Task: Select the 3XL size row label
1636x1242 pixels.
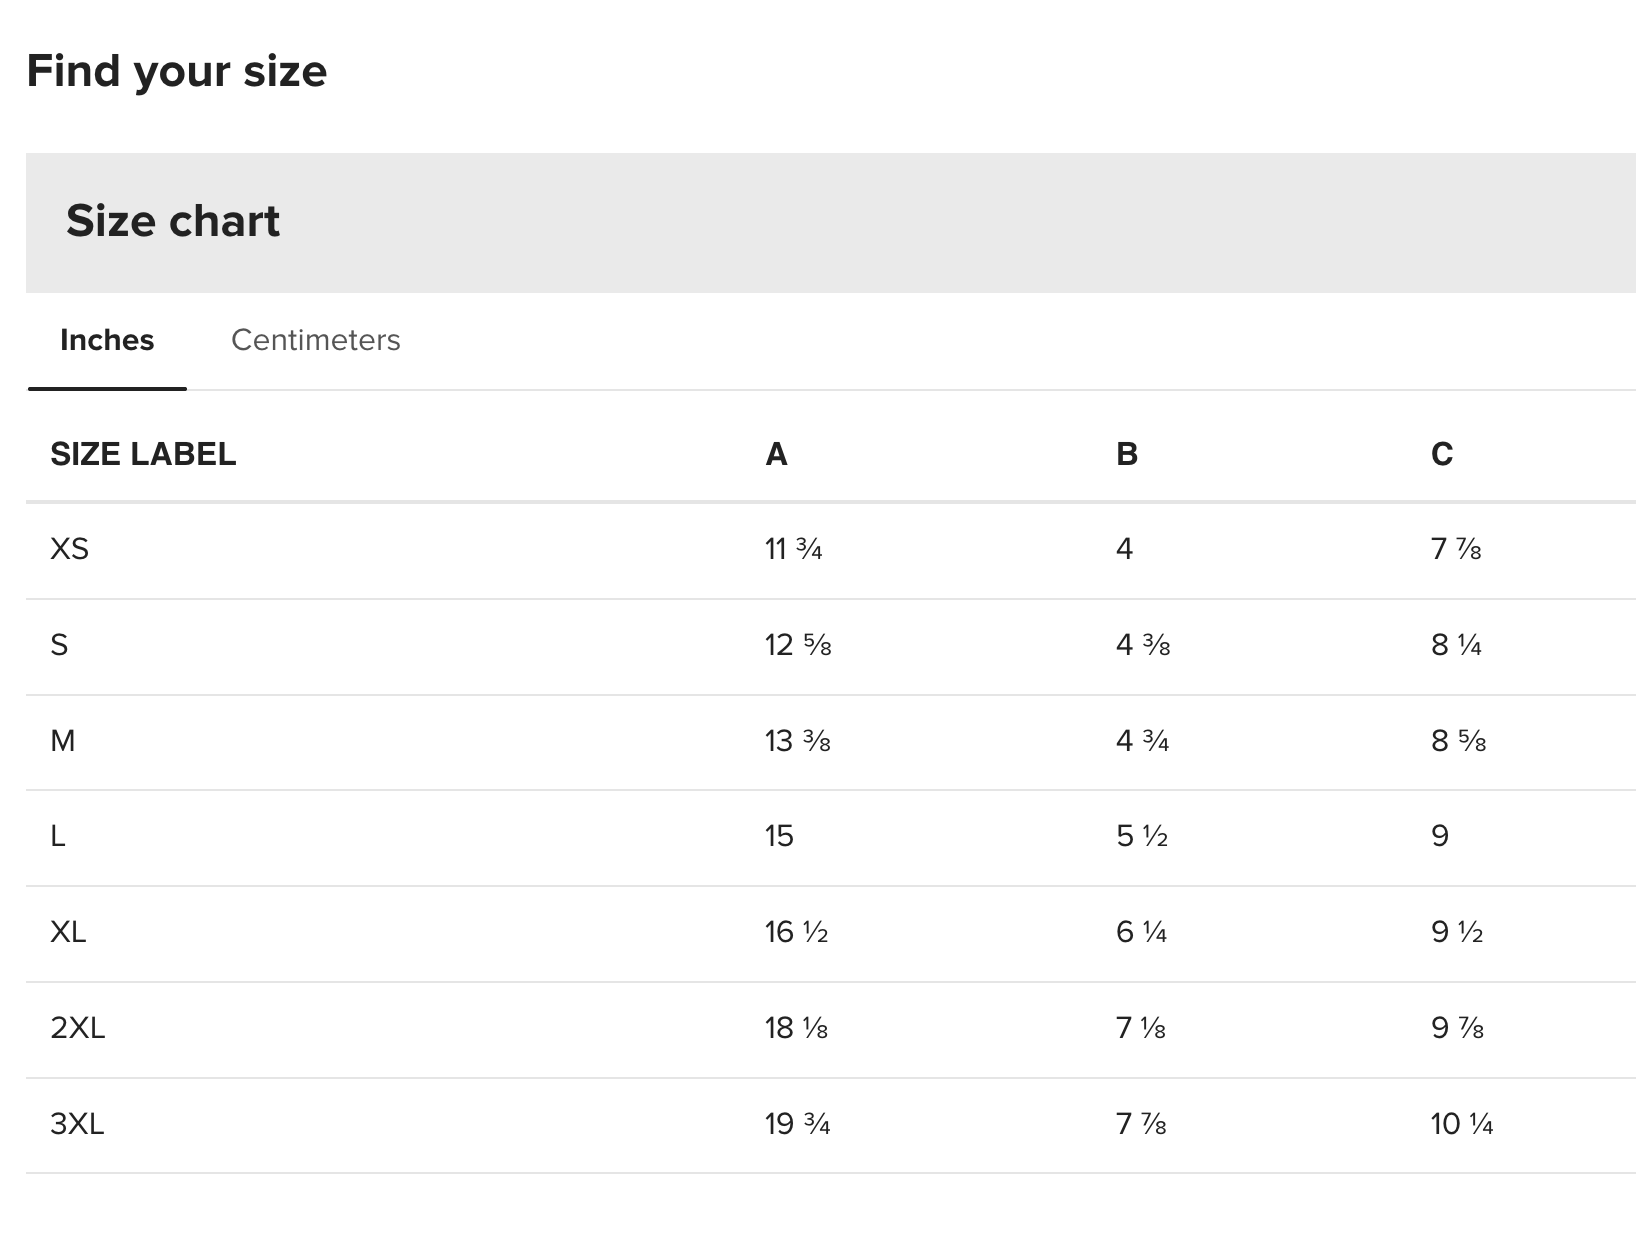Action: [77, 1124]
